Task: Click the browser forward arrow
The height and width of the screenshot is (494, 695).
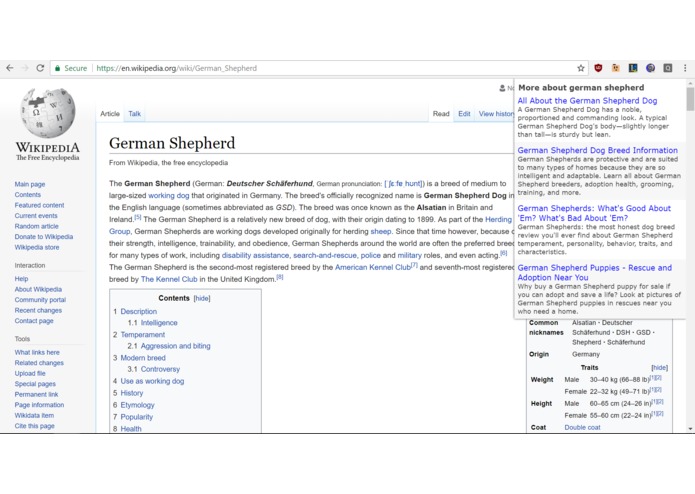Action: tap(25, 68)
